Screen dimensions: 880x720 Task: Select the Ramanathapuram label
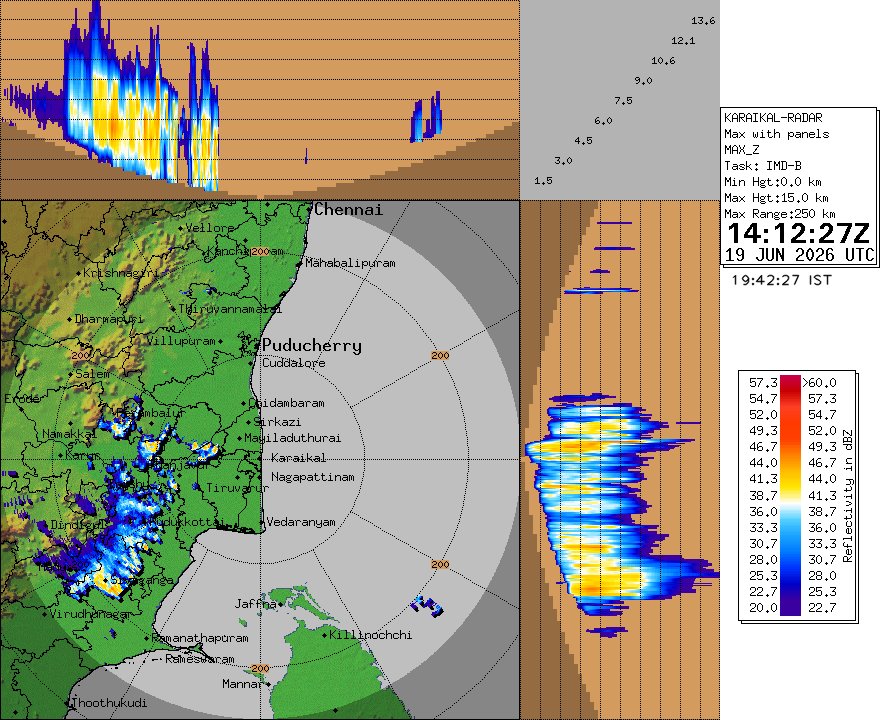[x=200, y=638]
